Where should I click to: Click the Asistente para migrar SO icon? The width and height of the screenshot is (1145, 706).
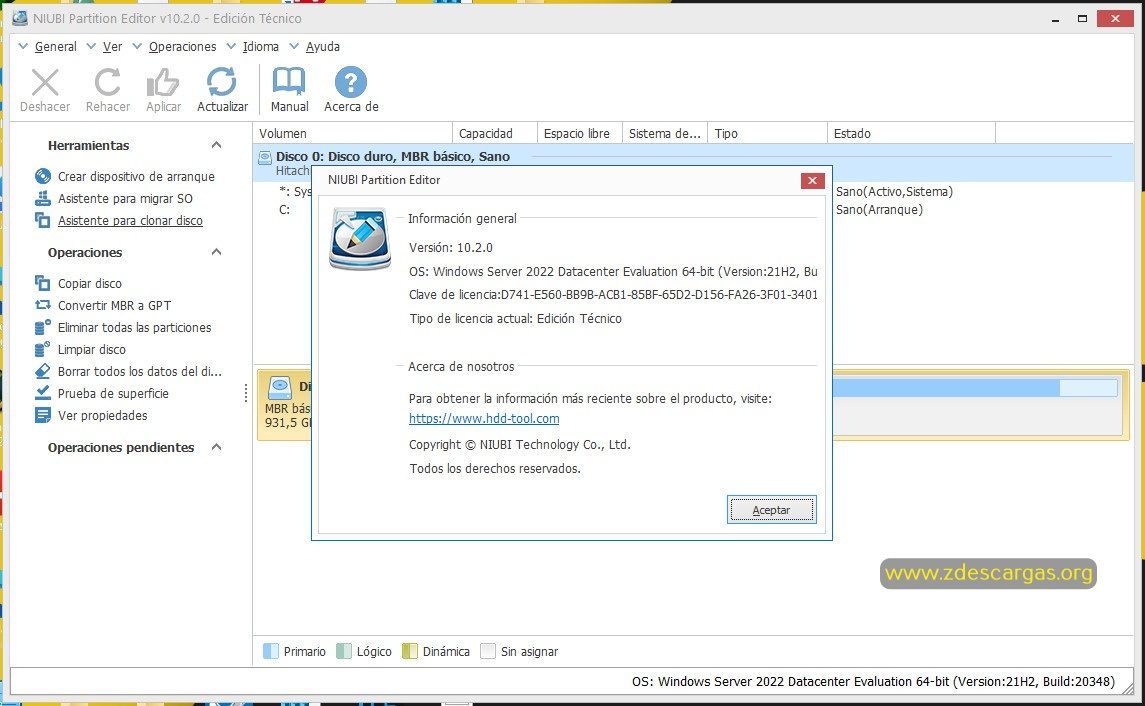(x=43, y=198)
